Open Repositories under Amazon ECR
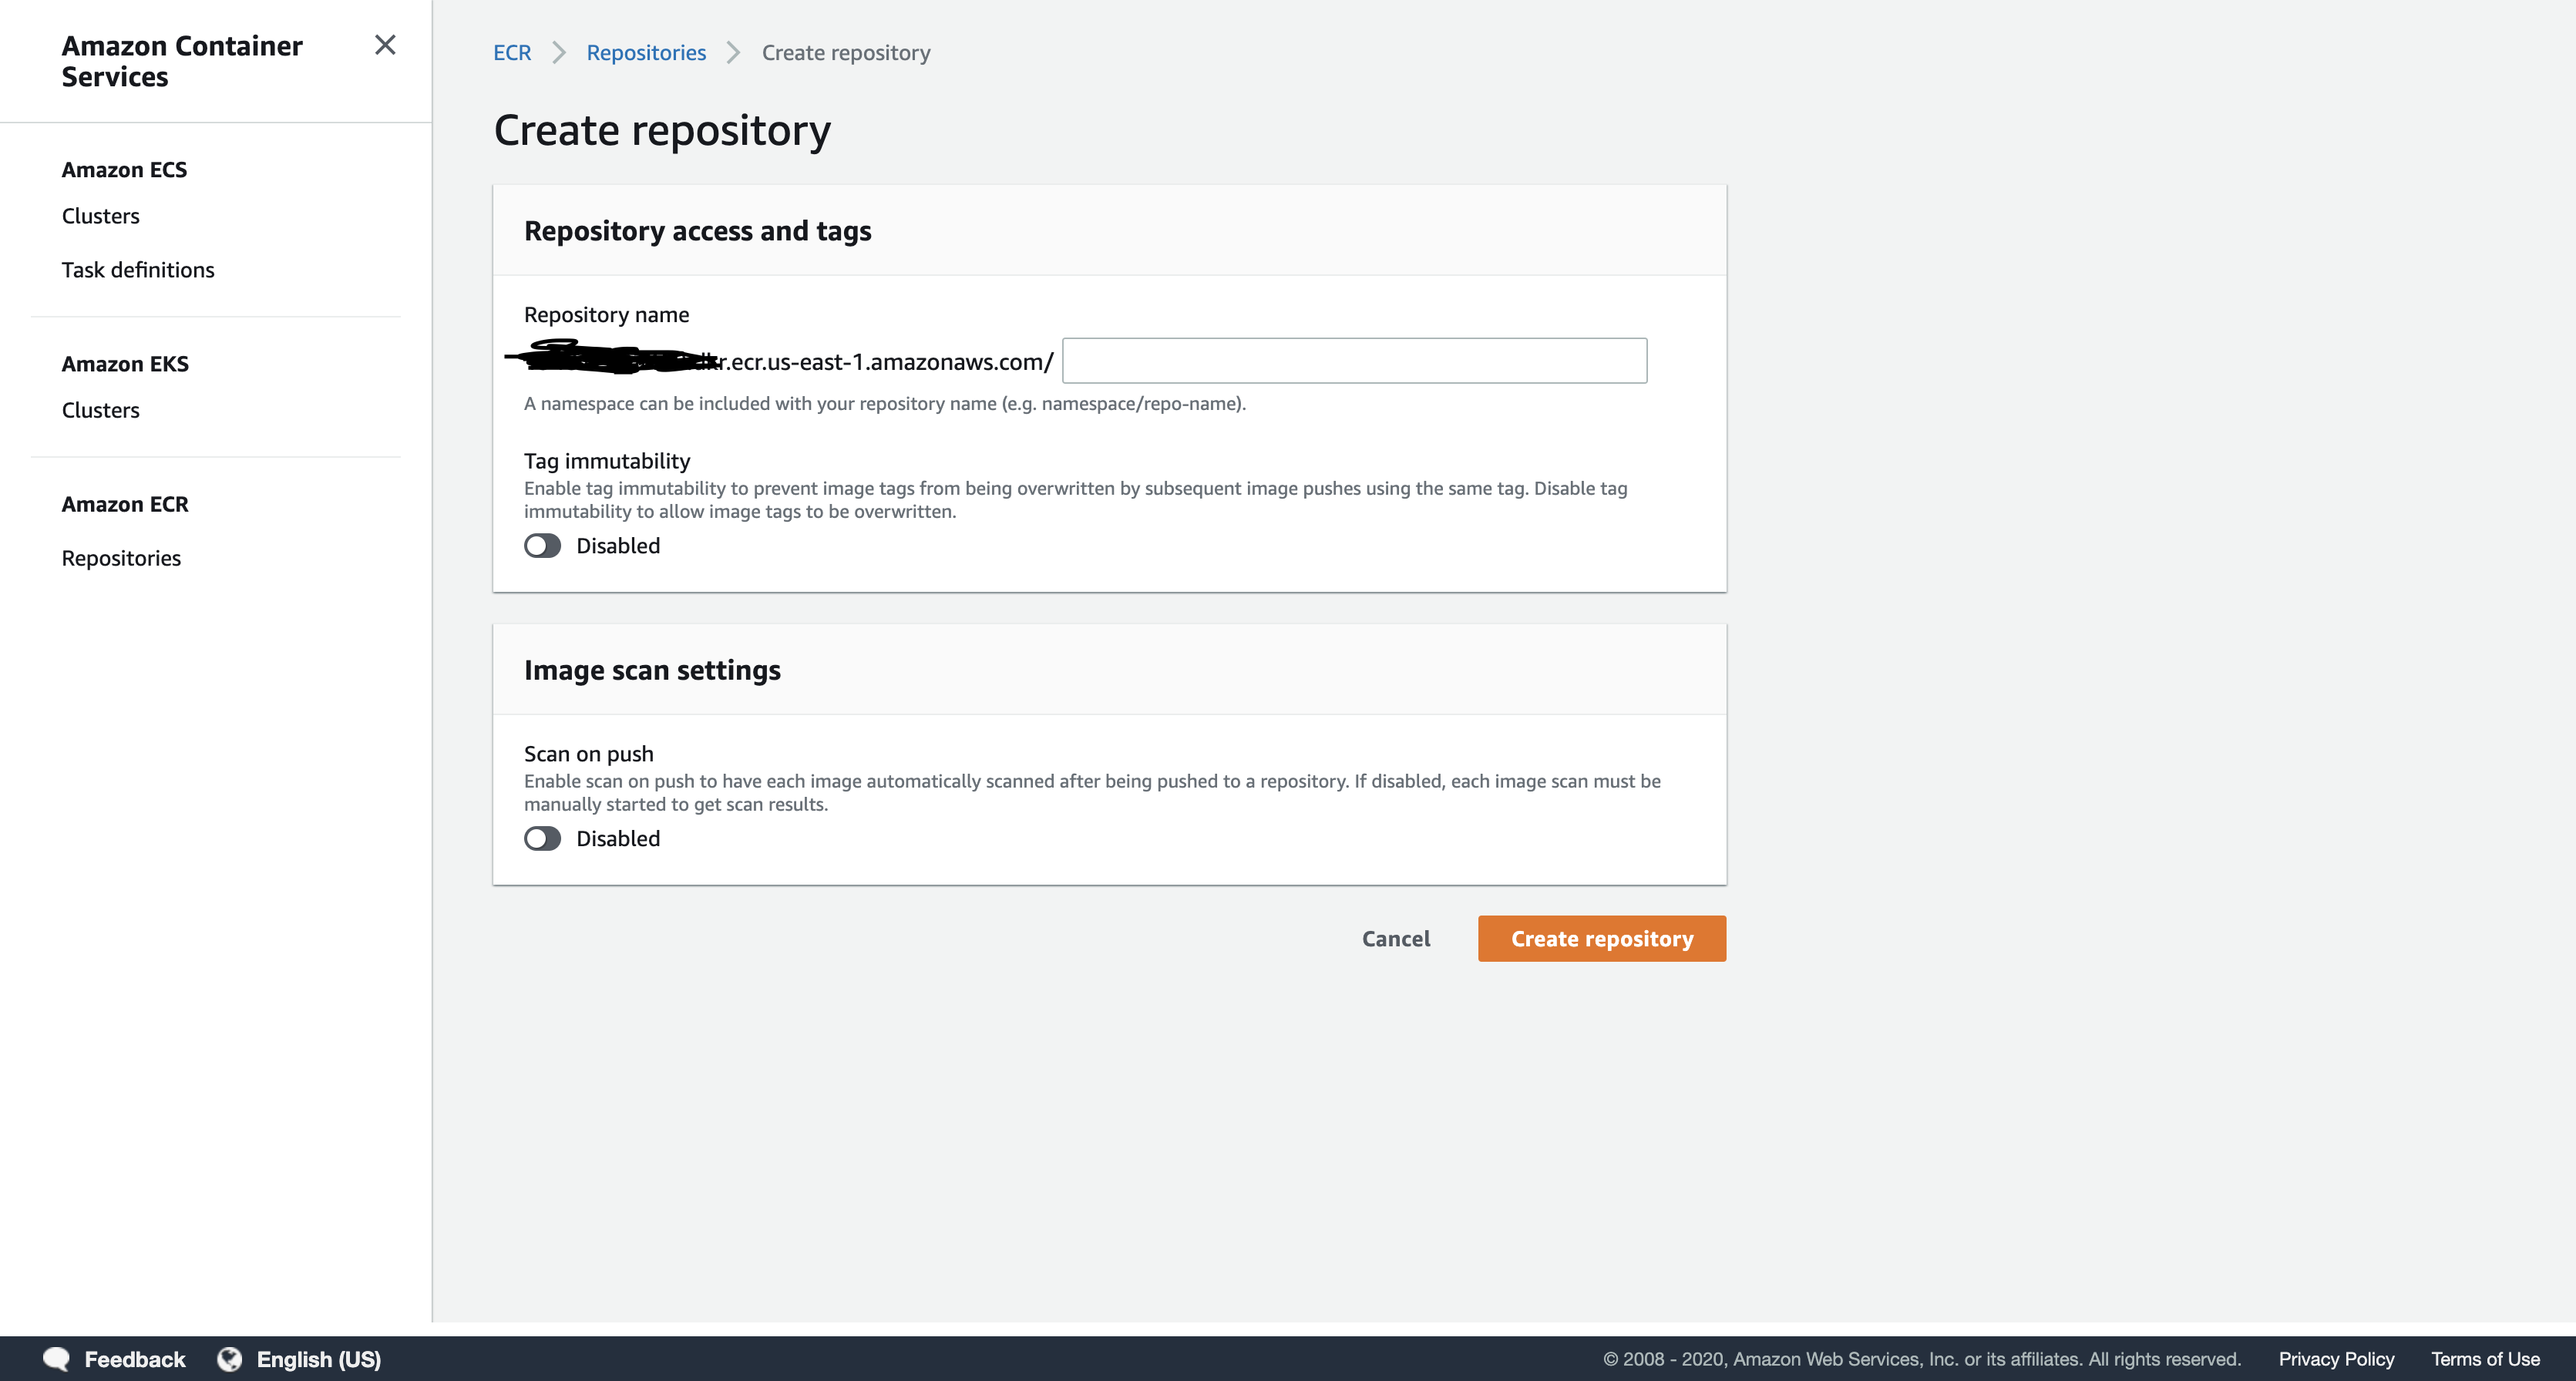The height and width of the screenshot is (1381, 2576). click(121, 558)
